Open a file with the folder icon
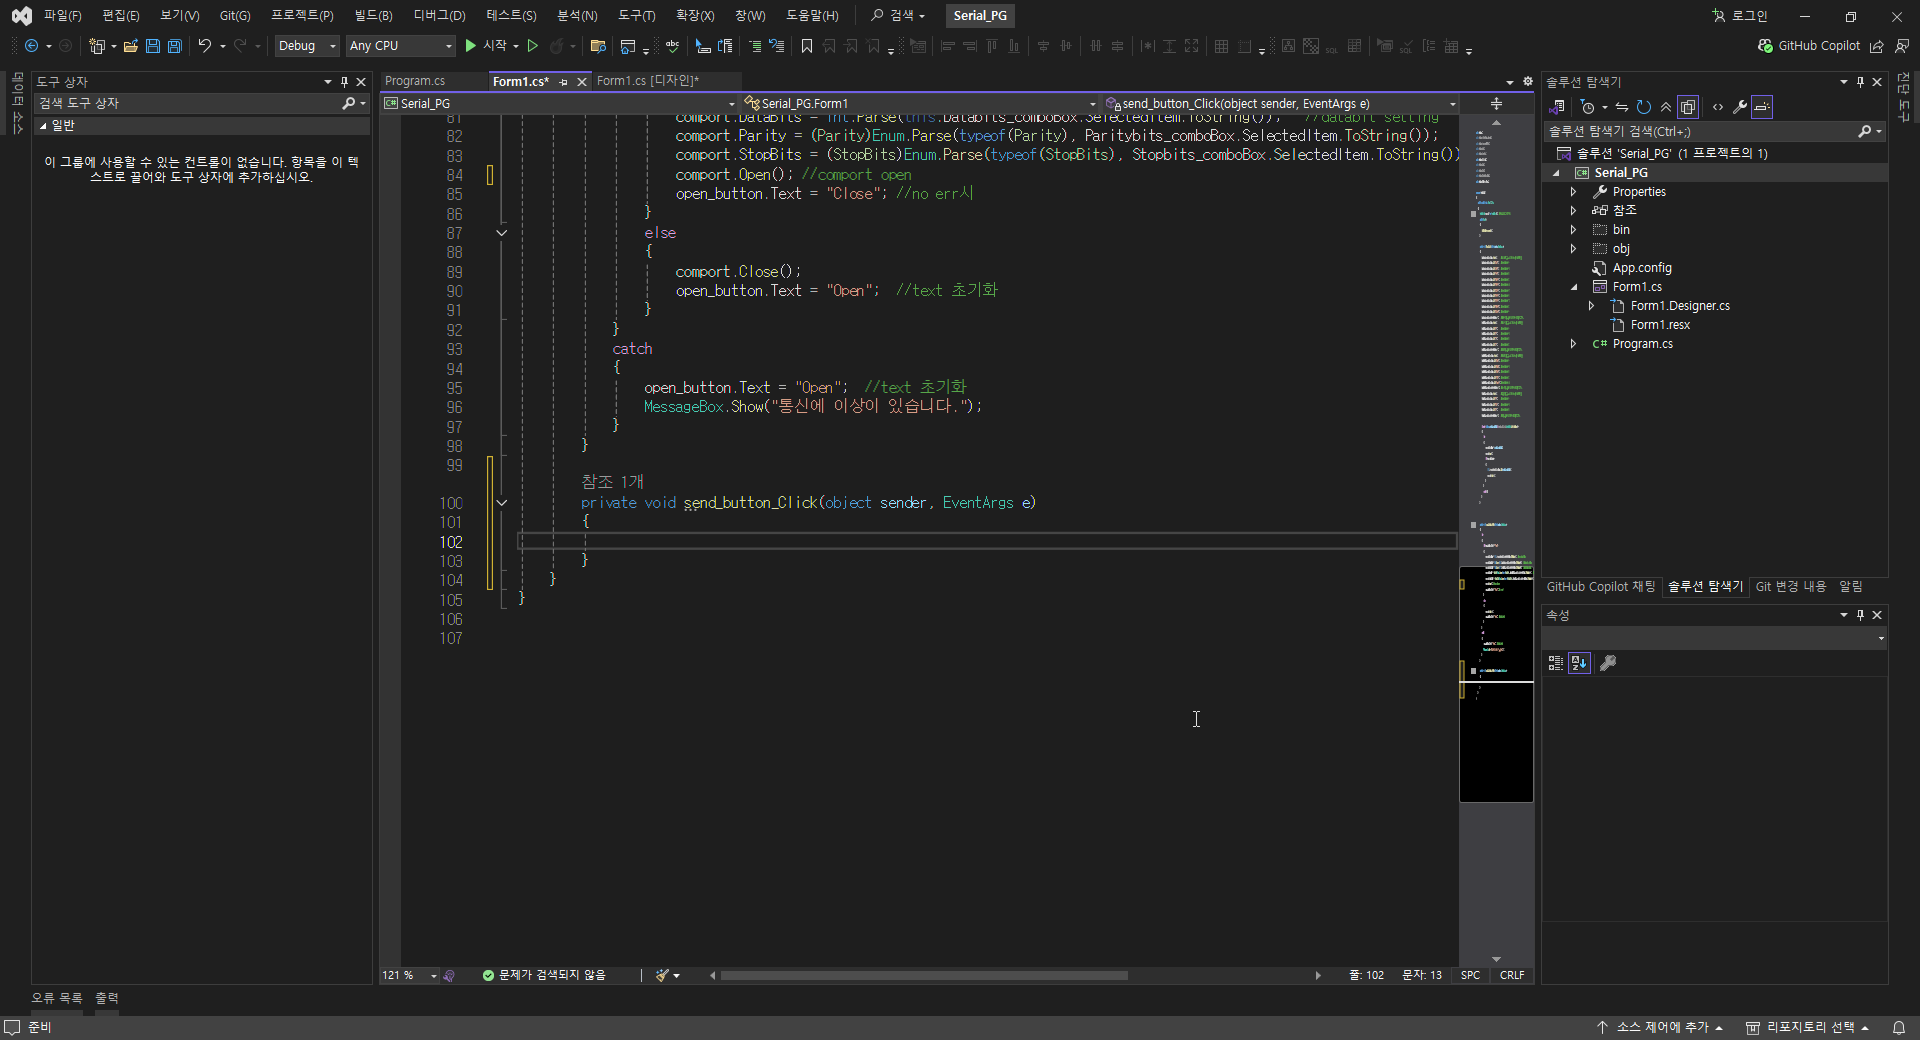Screen dimensions: 1920x1040 [130, 46]
